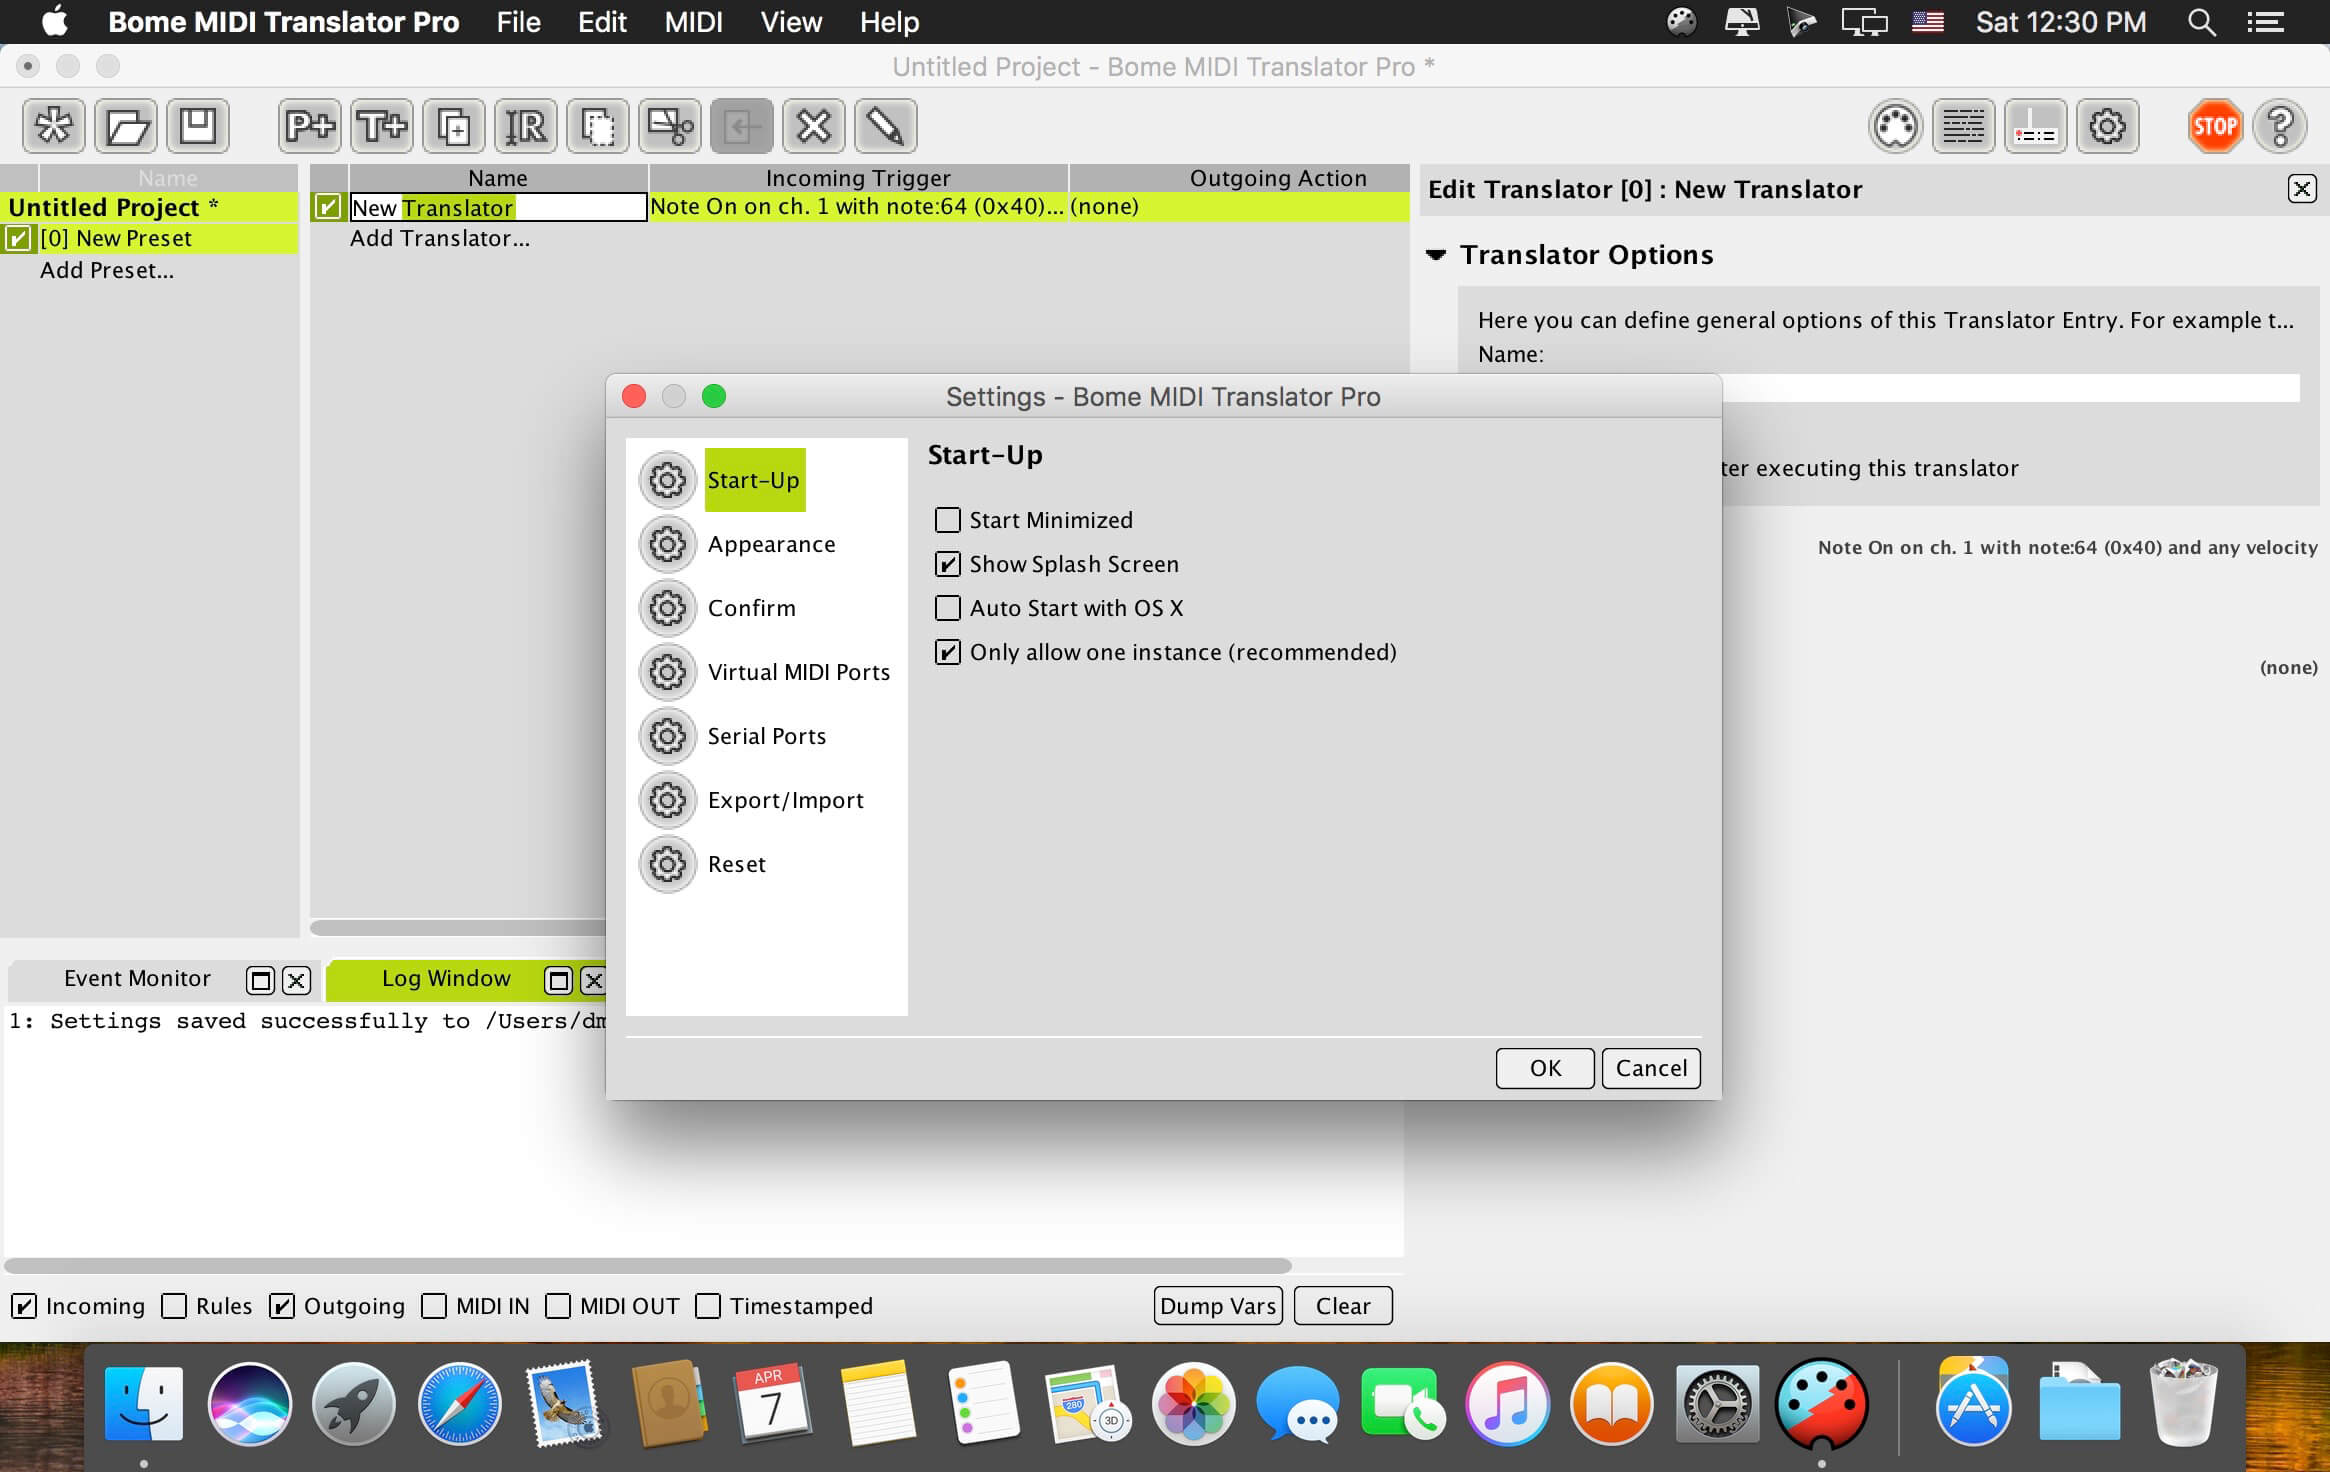The image size is (2330, 1472).
Task: Click the Settings gear in main toolbar
Action: click(2108, 126)
